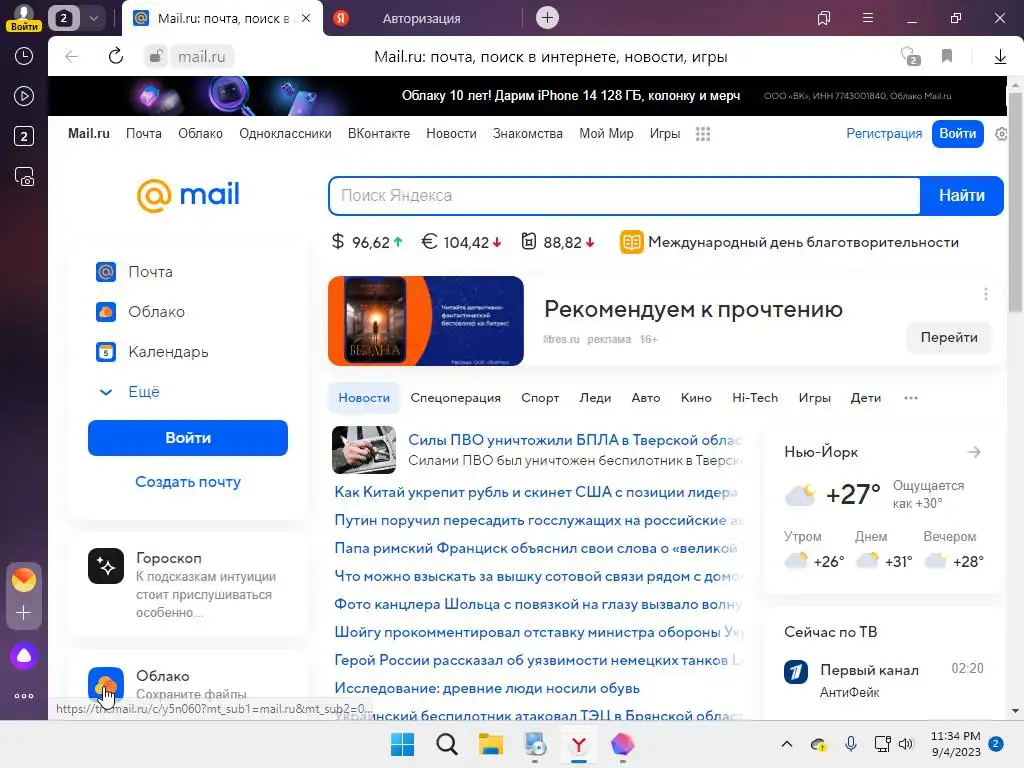The image size is (1024, 768).
Task: Open the Исследование: древние люди носили обувь headline
Action: [x=487, y=688]
